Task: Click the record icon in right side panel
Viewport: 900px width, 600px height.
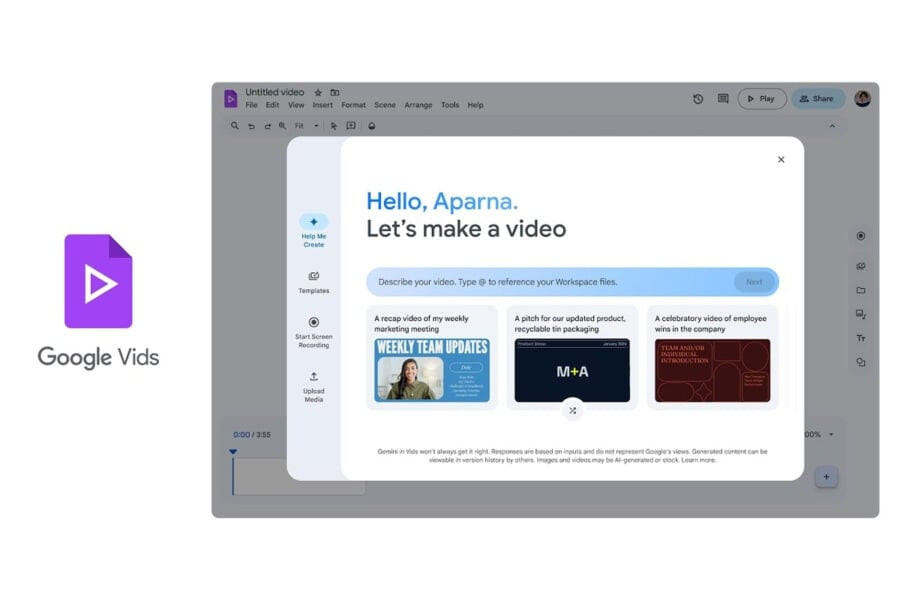Action: 860,236
